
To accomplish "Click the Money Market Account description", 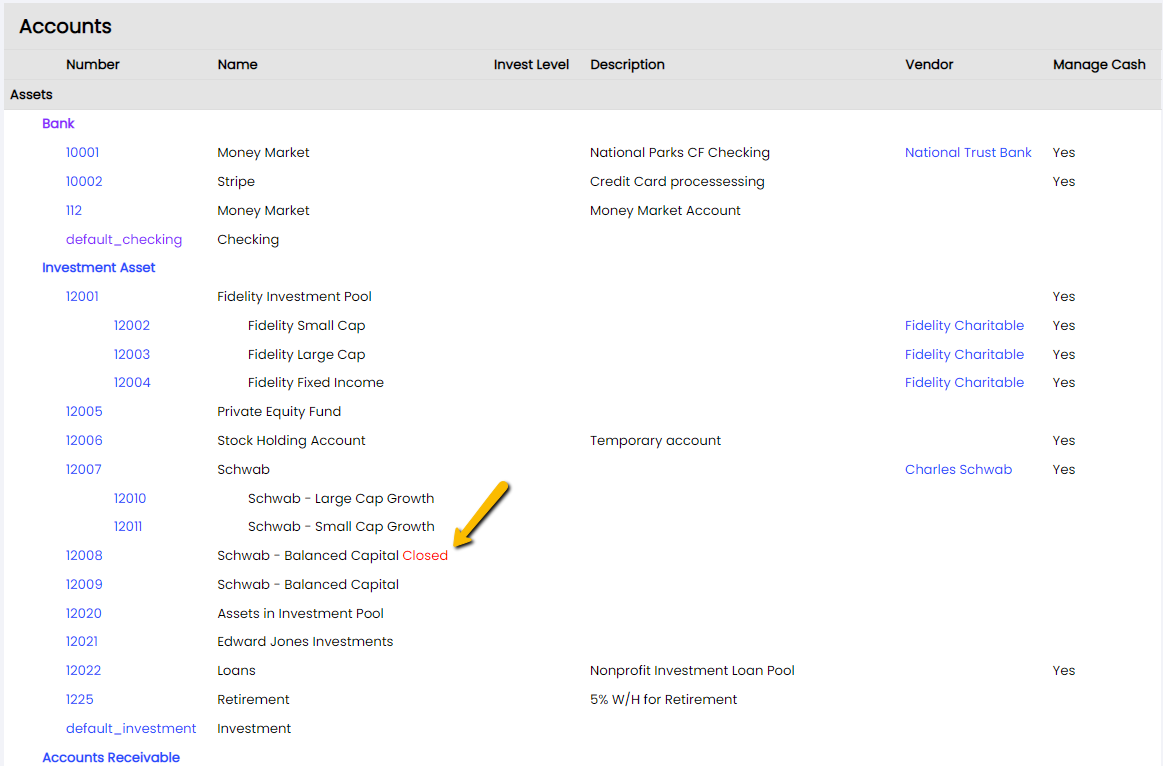I will pos(665,210).
